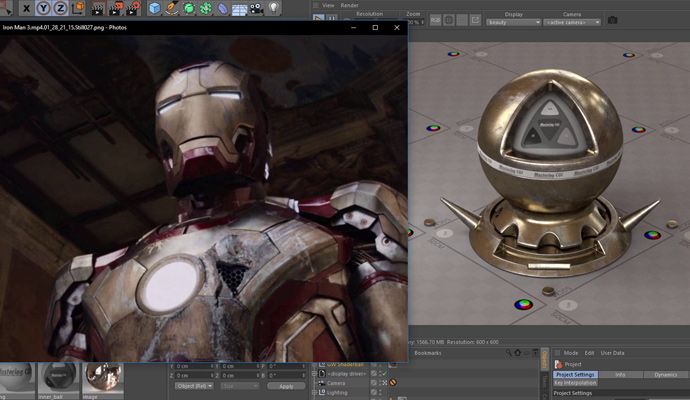
Task: Click the snapshot camera icon in renderer
Action: pos(612,20)
